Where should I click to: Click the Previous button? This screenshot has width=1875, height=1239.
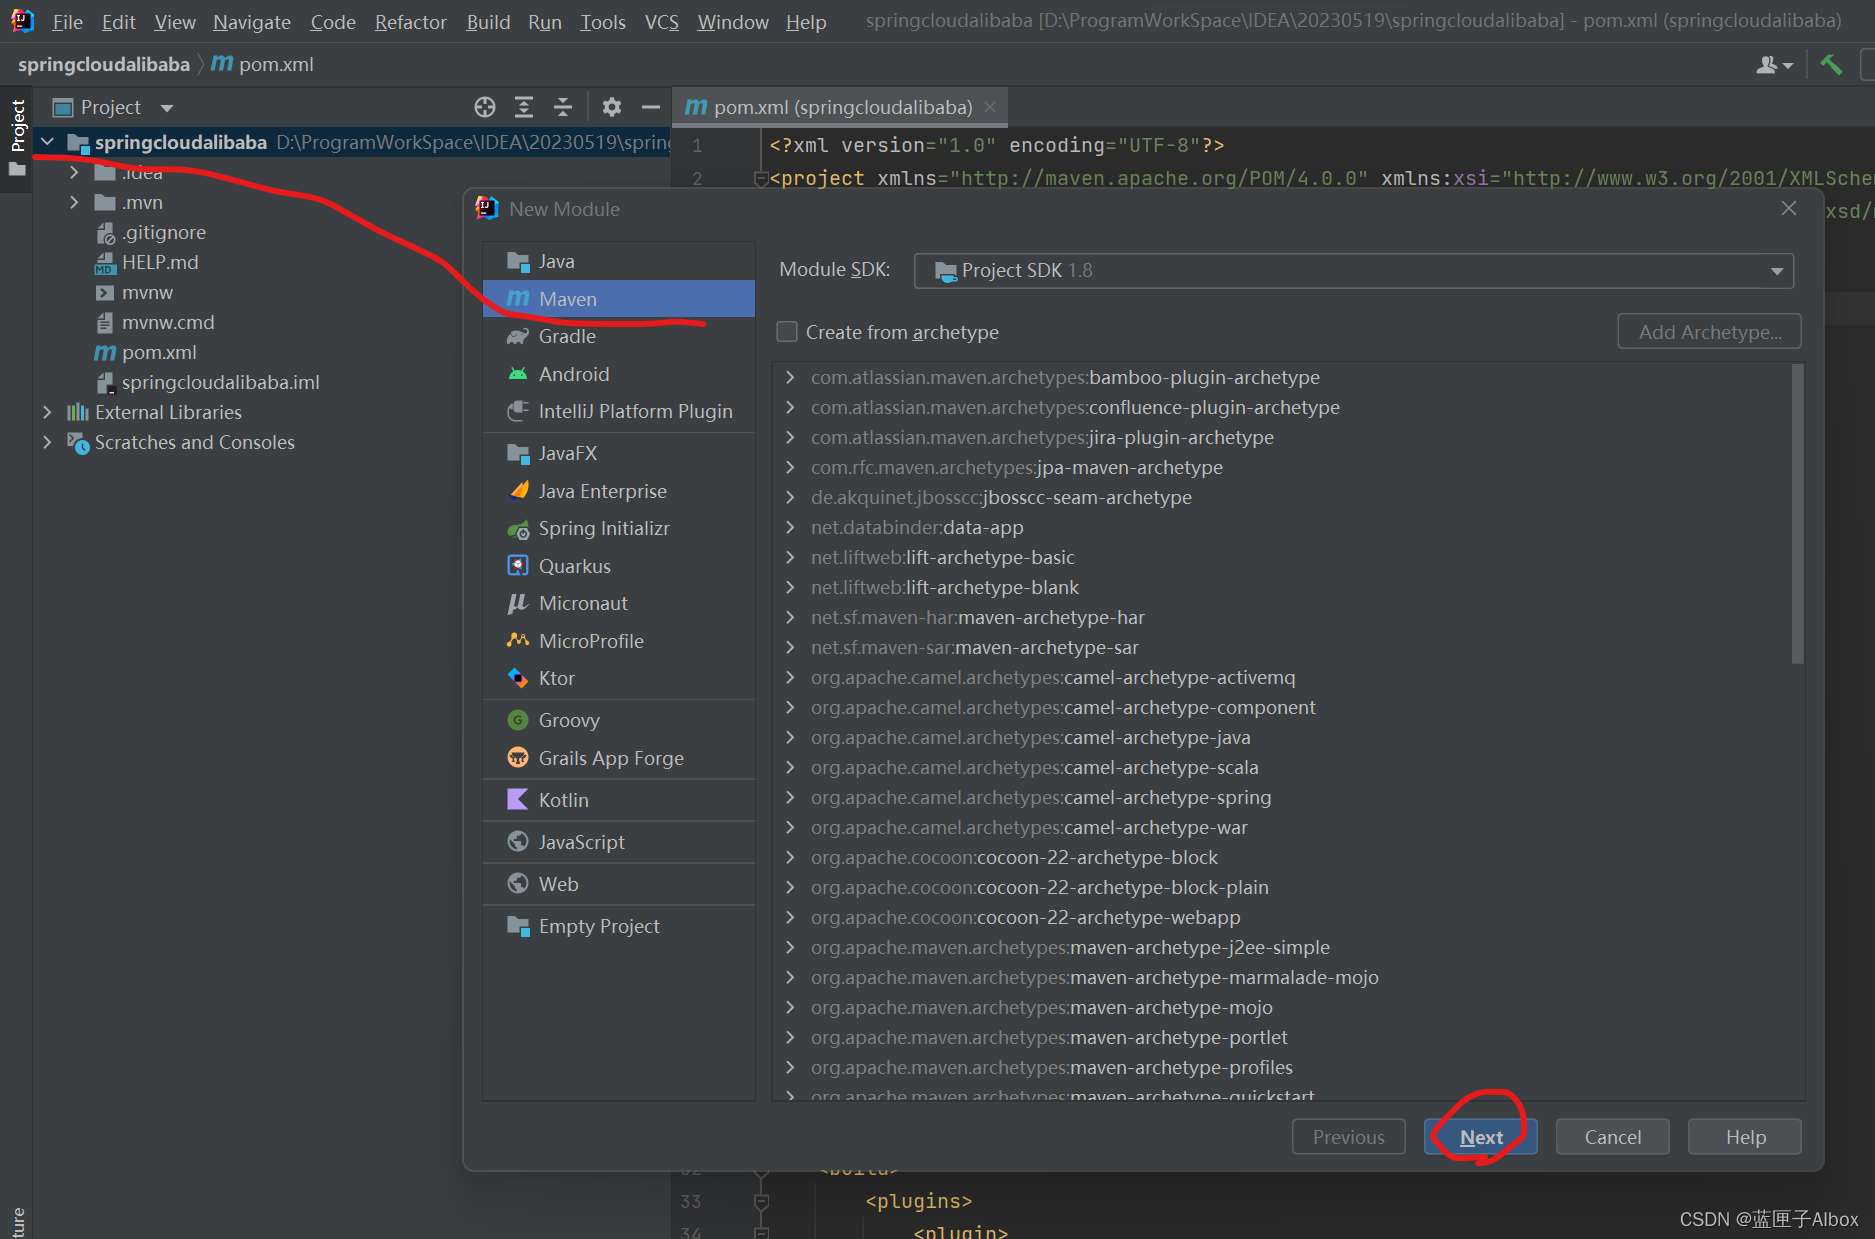tap(1349, 1137)
